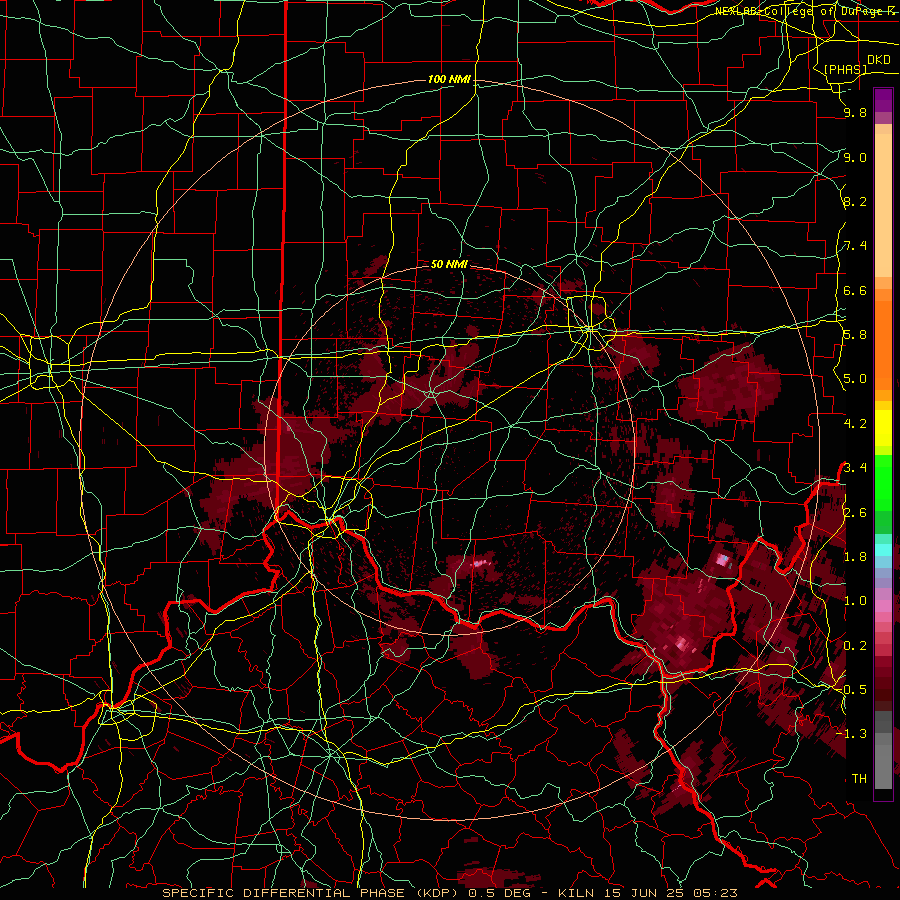Image resolution: width=900 pixels, height=900 pixels.
Task: Click the 6.6 scale label
Action: click(x=855, y=290)
